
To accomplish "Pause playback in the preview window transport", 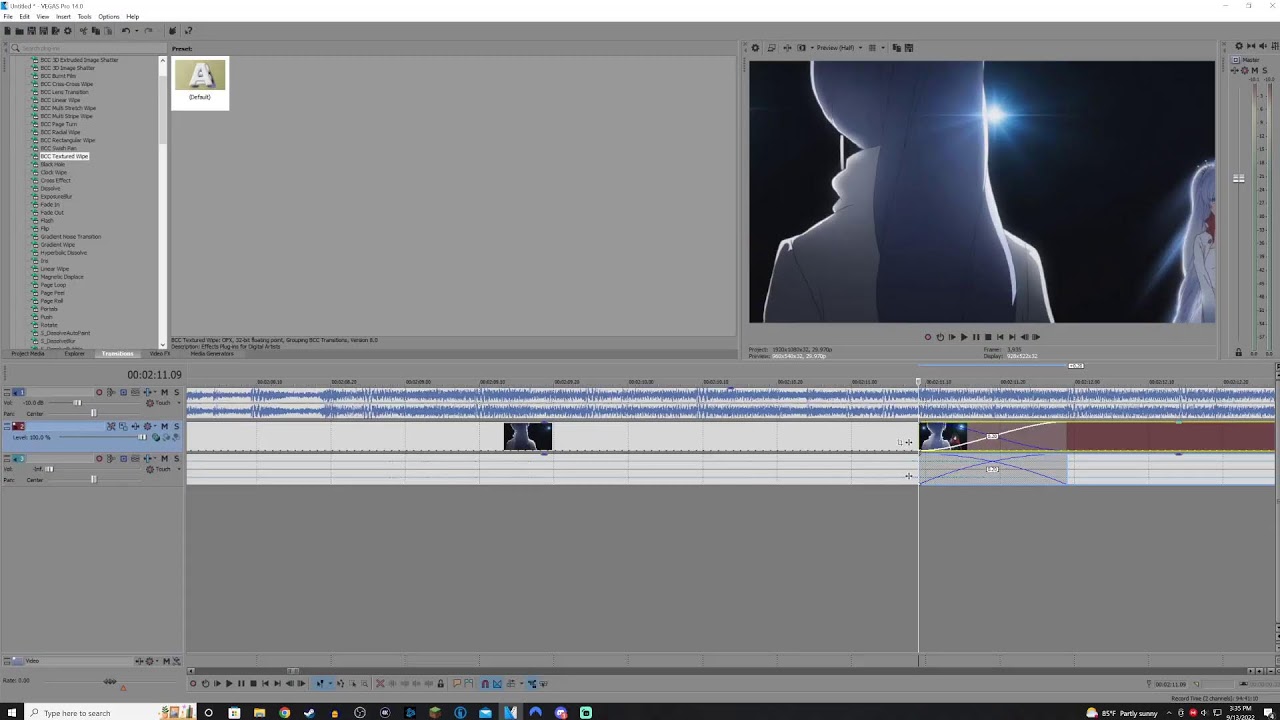I will [976, 337].
